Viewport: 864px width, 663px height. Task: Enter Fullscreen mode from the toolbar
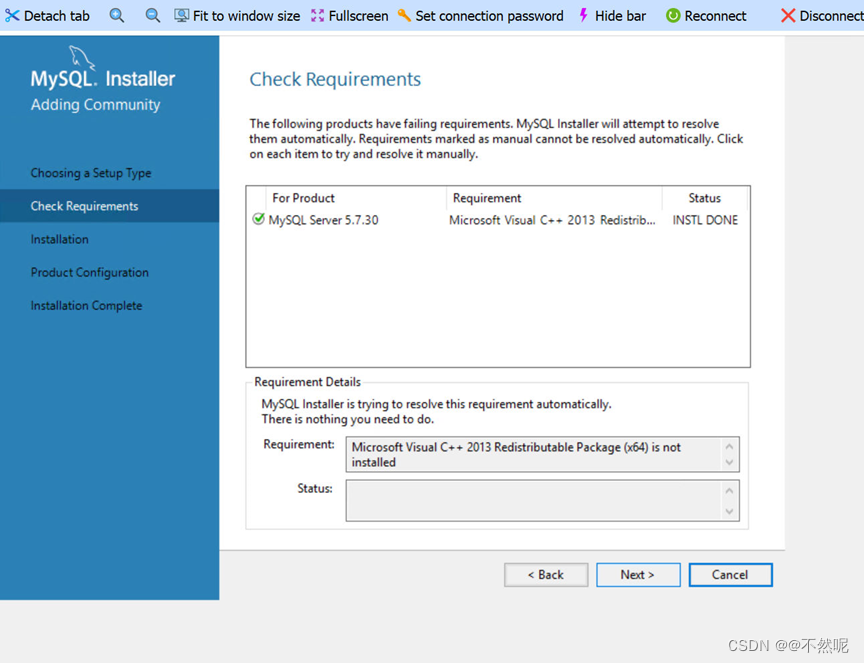(x=349, y=16)
